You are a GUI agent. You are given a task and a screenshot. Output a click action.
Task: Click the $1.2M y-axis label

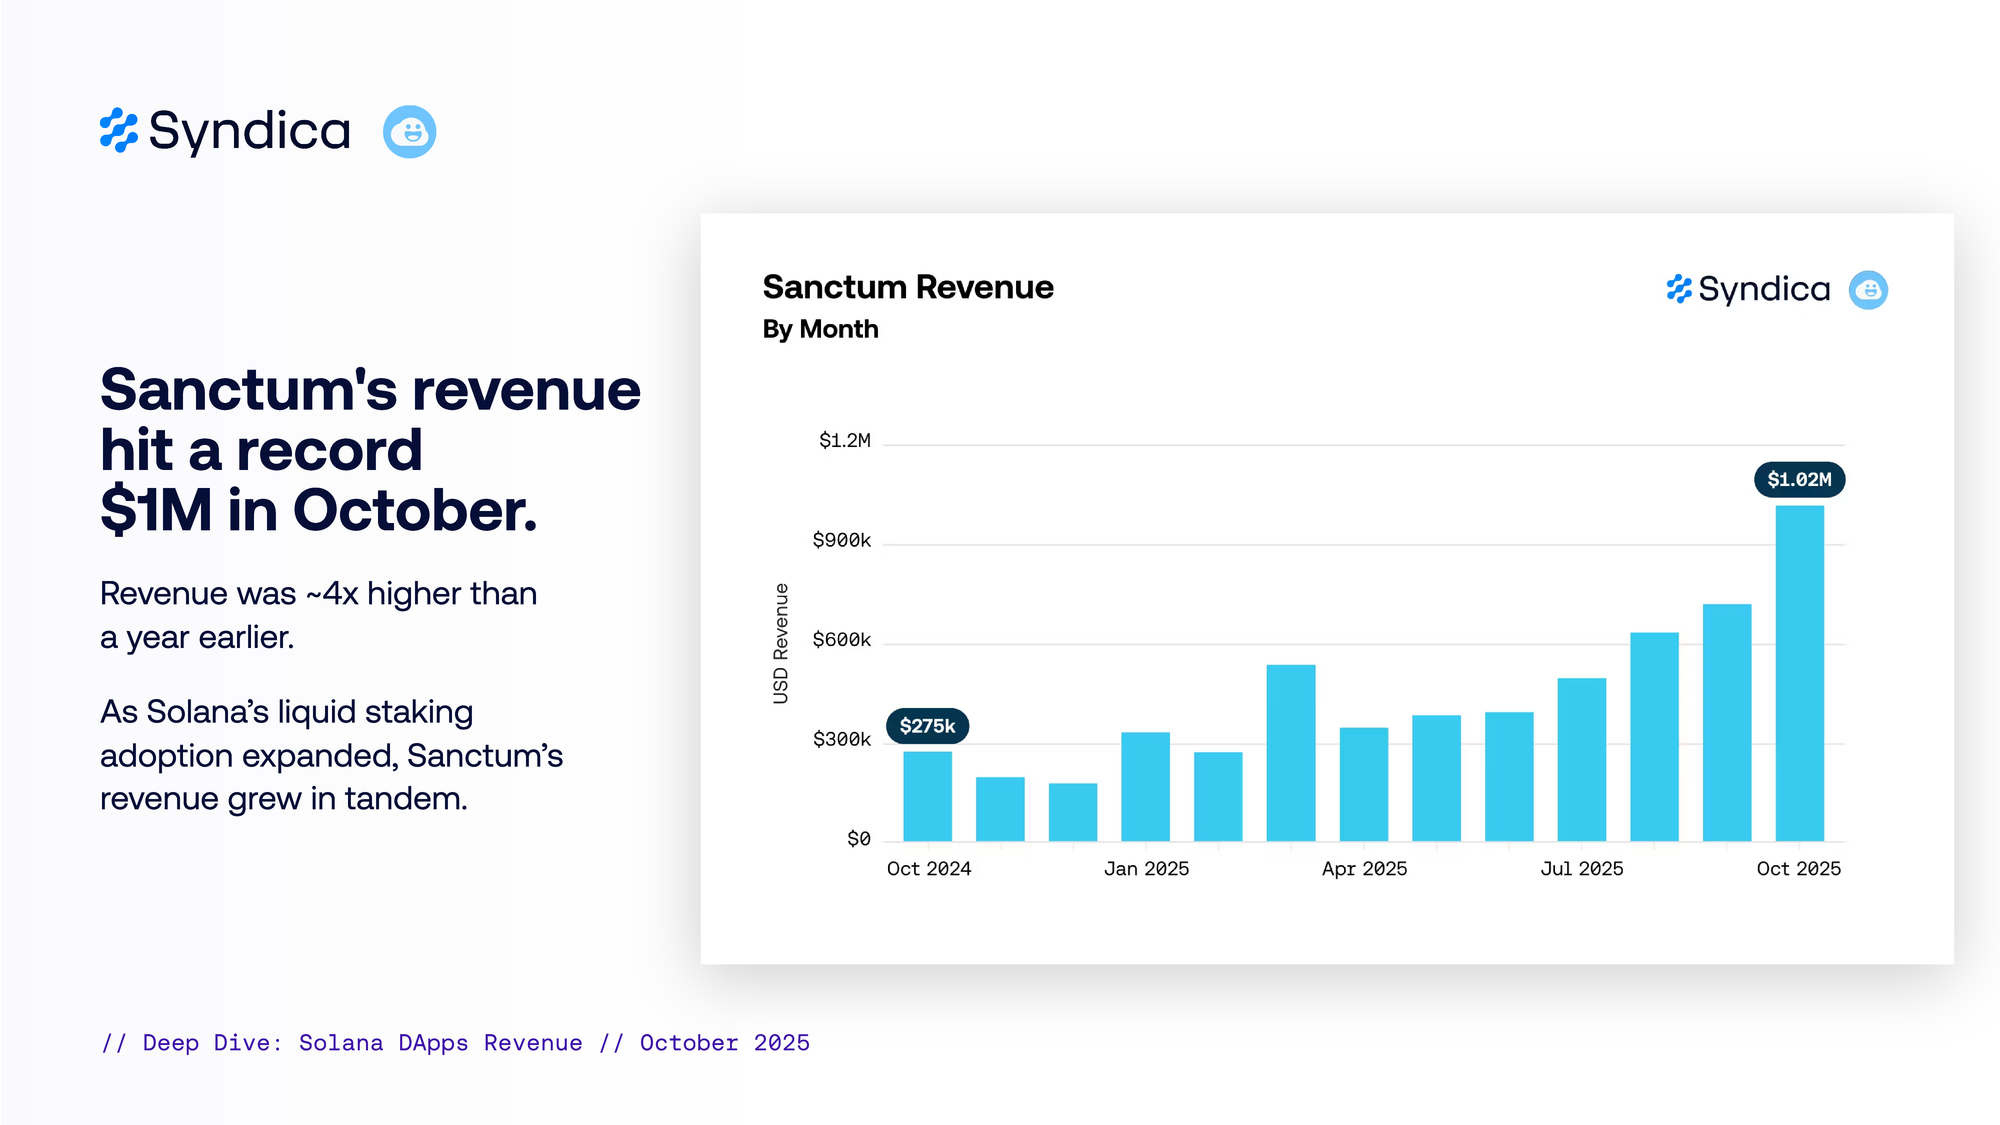(x=844, y=441)
